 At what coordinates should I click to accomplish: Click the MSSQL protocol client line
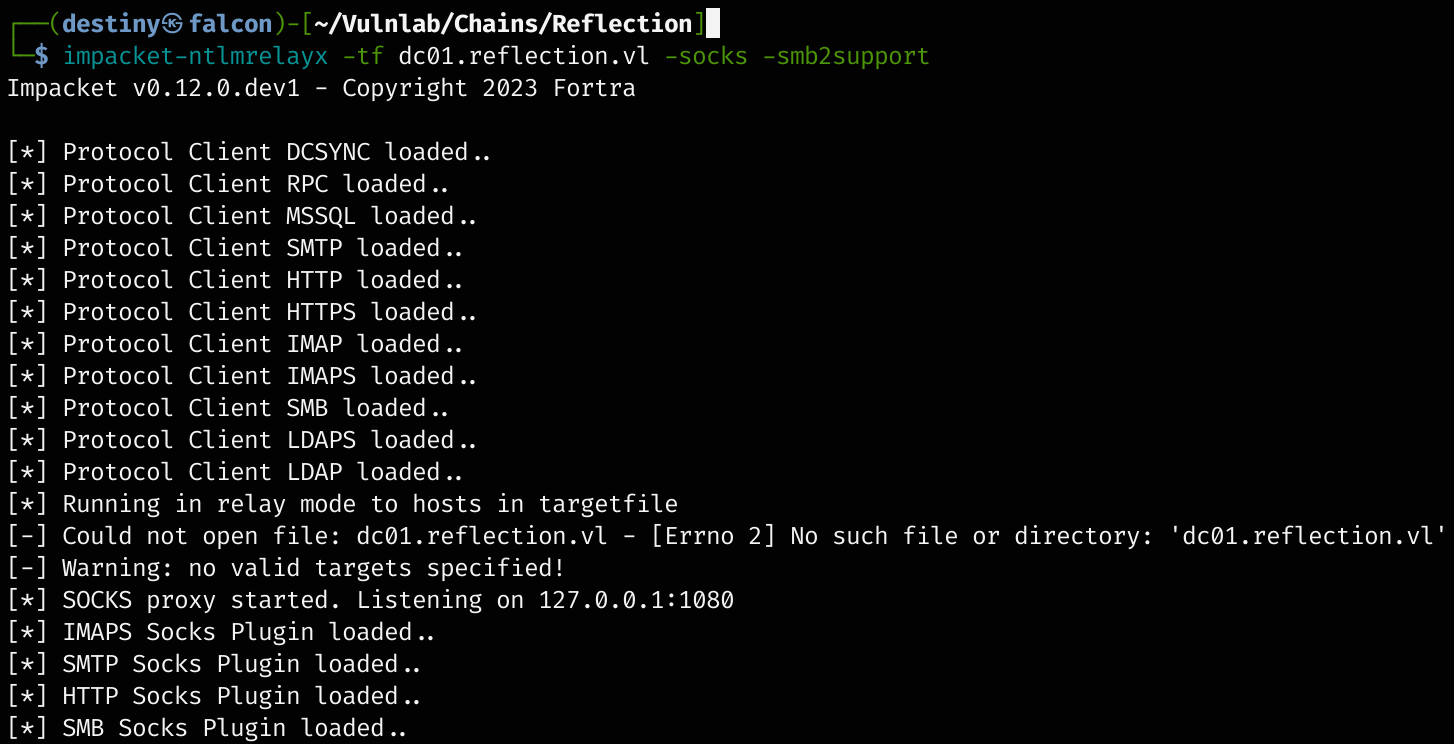270,216
